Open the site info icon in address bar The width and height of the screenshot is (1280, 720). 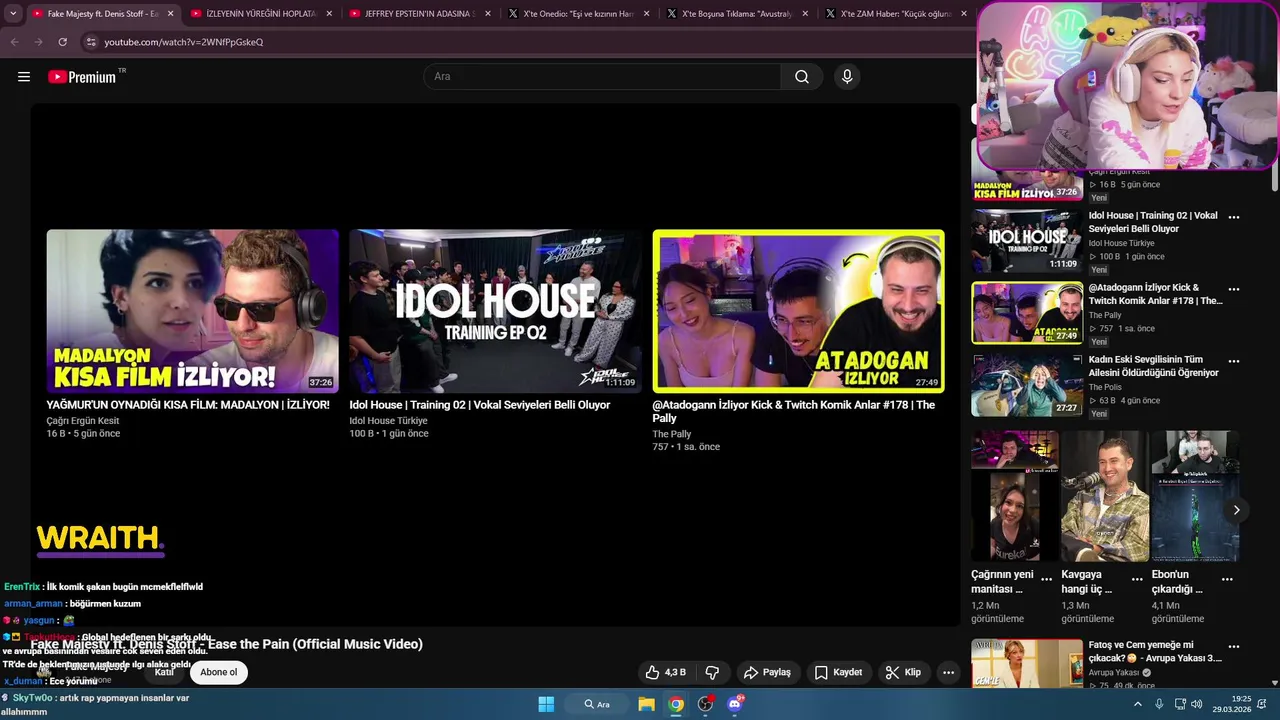pos(91,42)
